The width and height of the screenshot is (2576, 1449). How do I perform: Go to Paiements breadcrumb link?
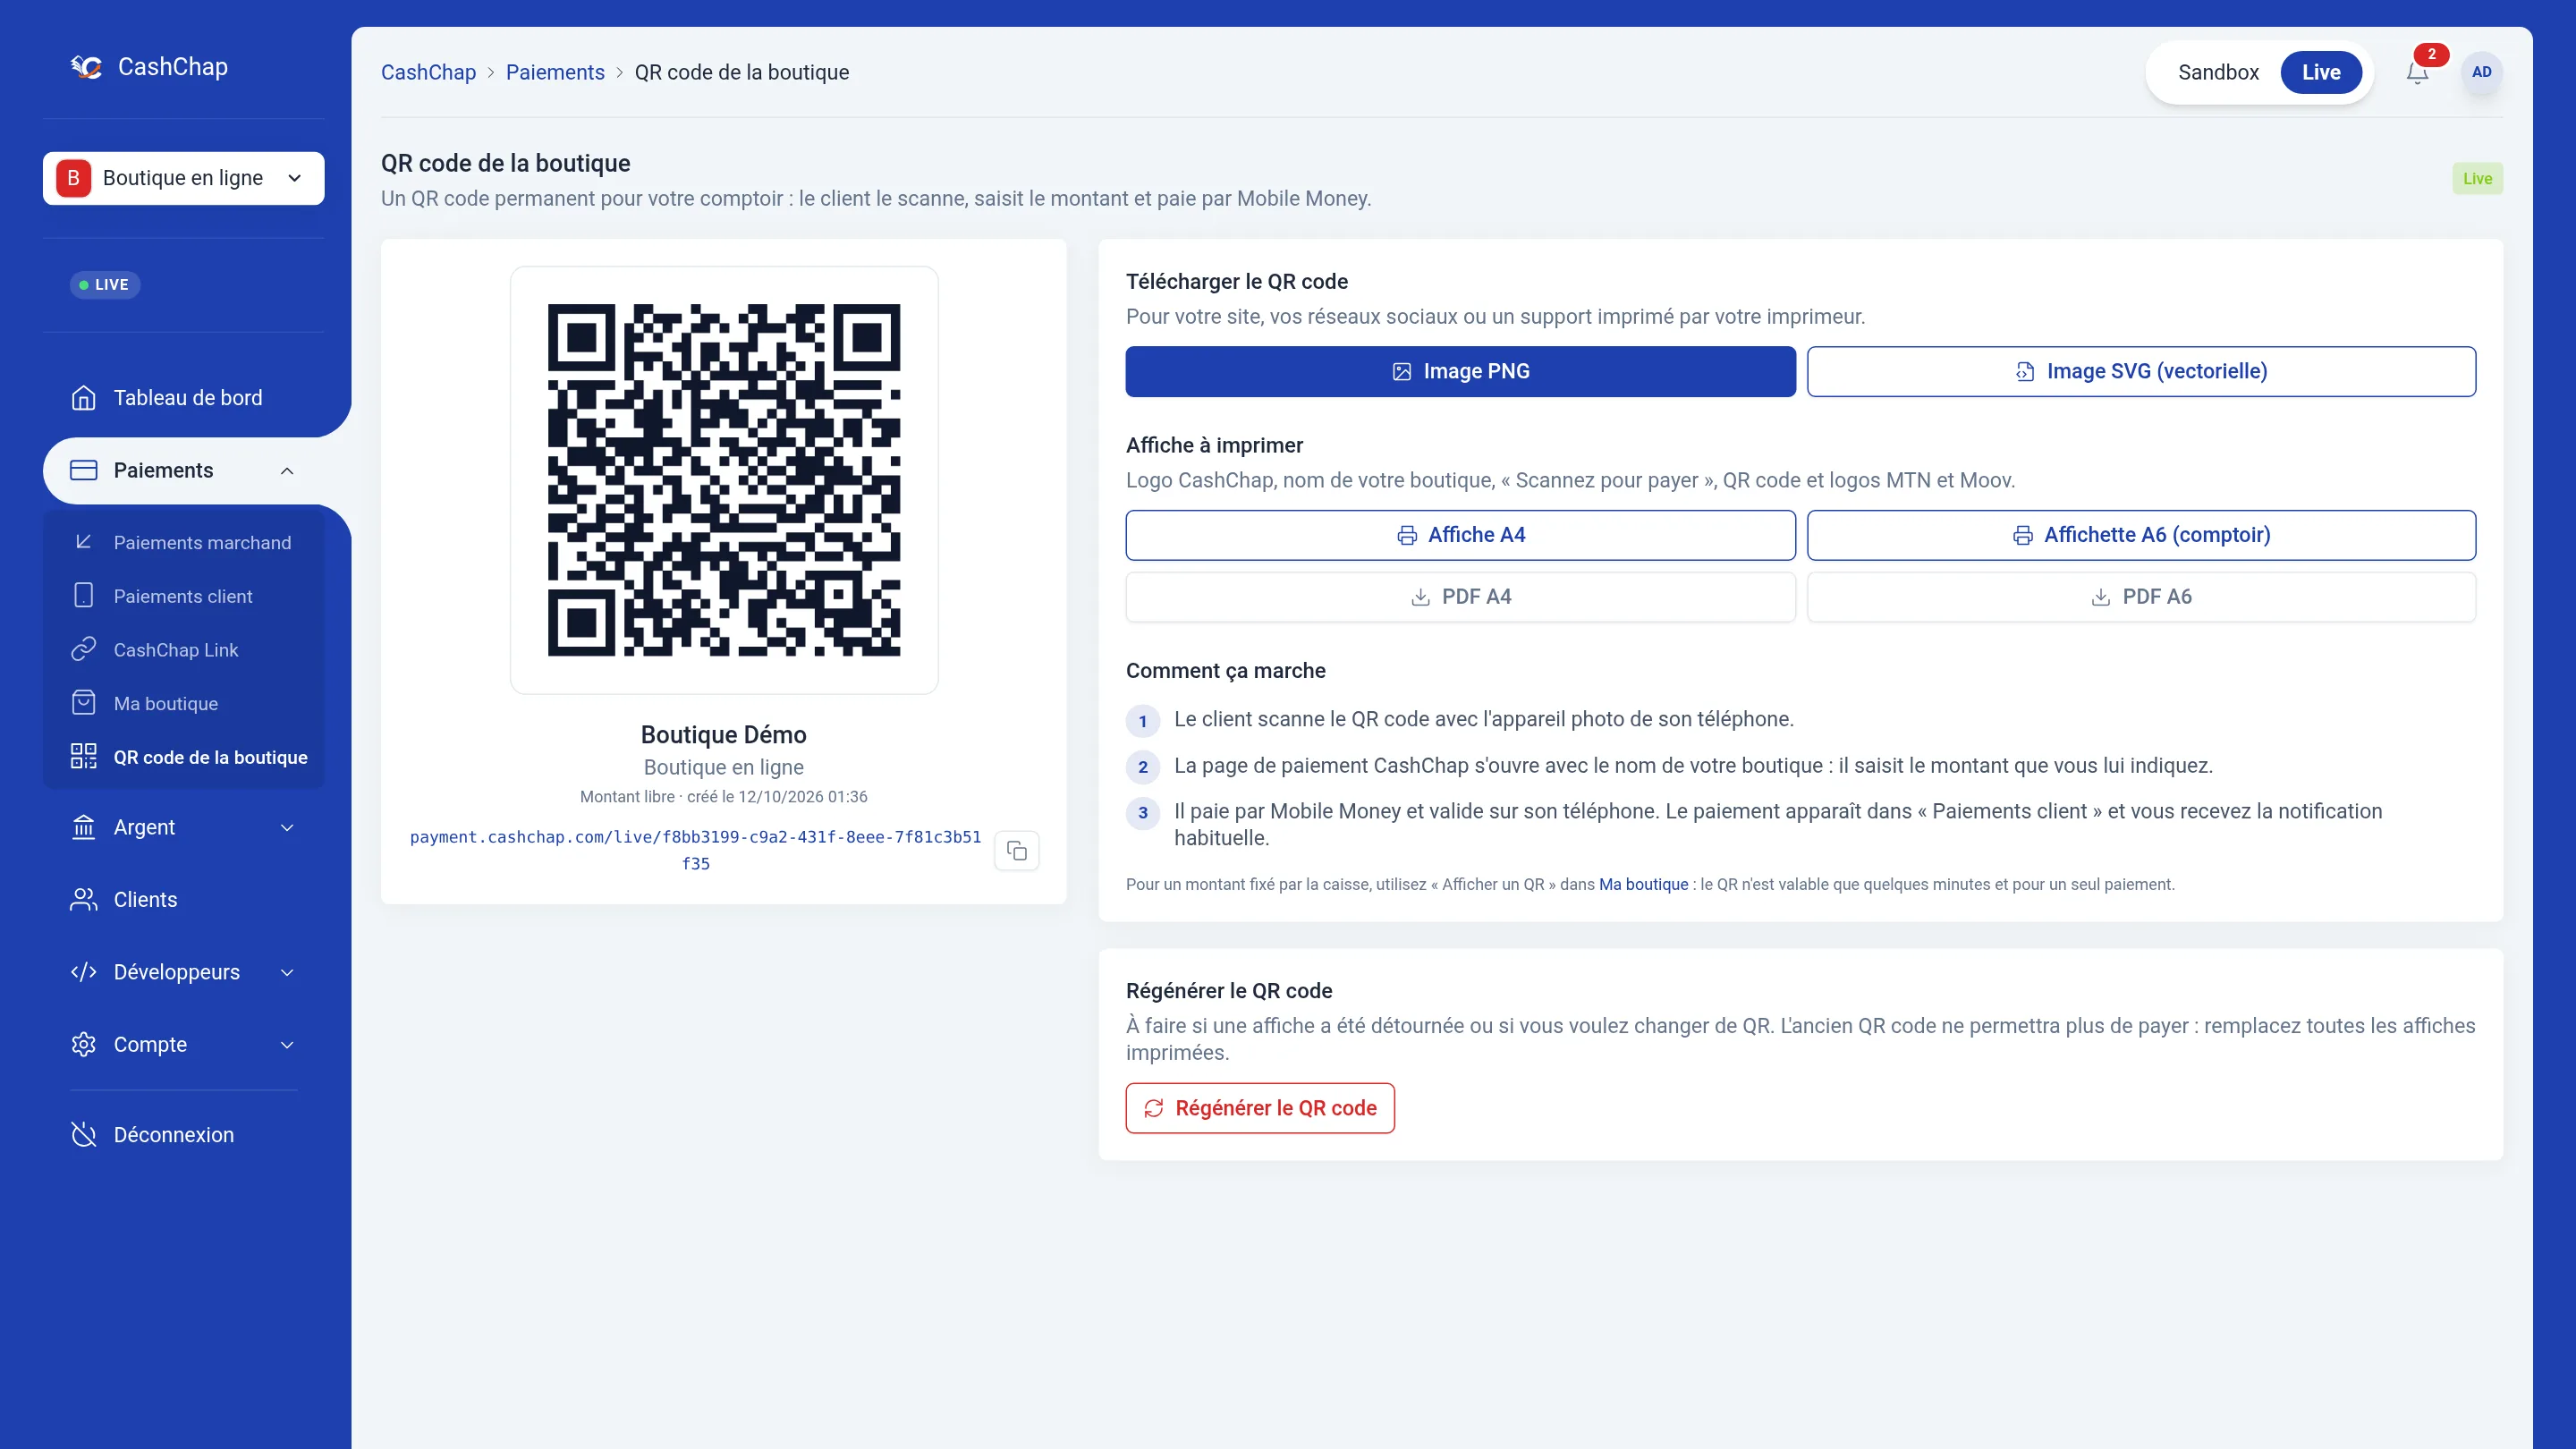coord(555,72)
